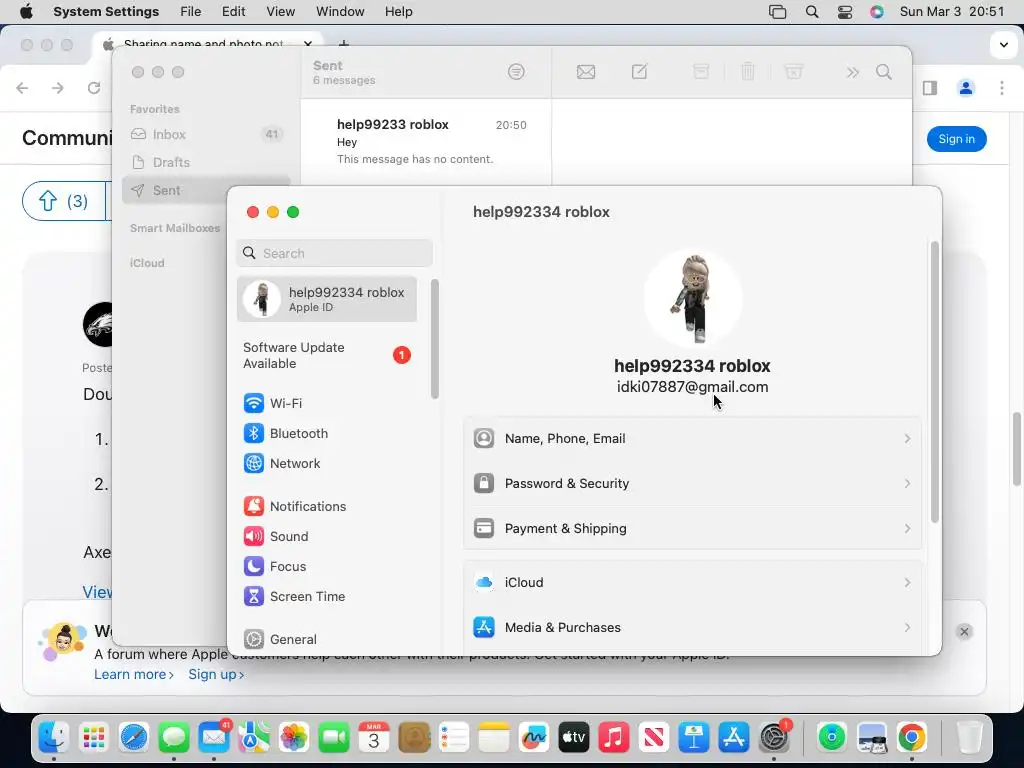Click the Siri icon in menu bar
1024x768 pixels.
[876, 11]
